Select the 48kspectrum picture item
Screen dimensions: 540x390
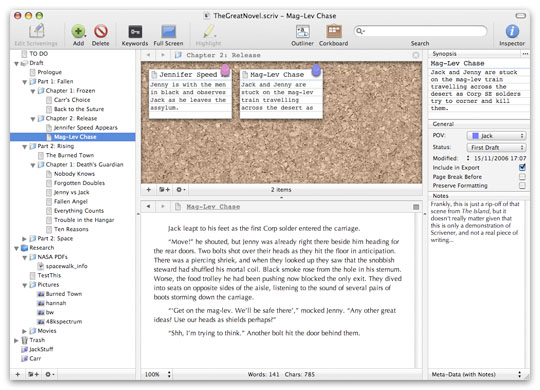[x=64, y=321]
